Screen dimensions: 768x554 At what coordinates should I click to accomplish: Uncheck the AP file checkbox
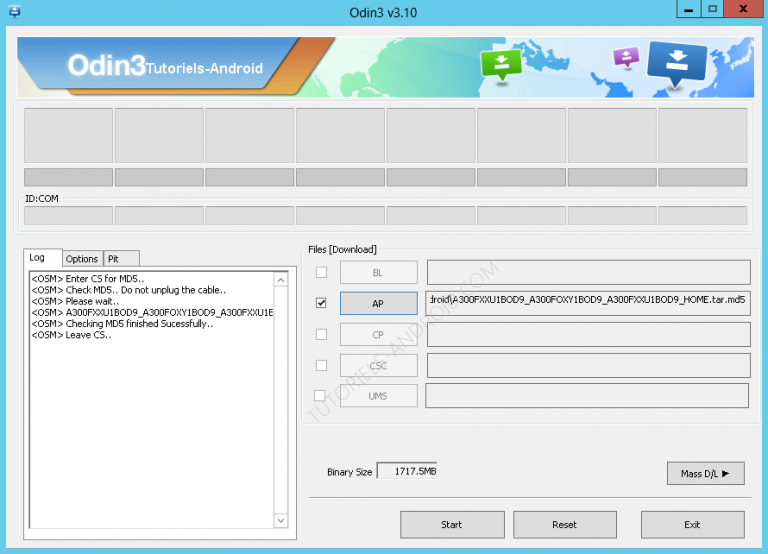point(321,303)
